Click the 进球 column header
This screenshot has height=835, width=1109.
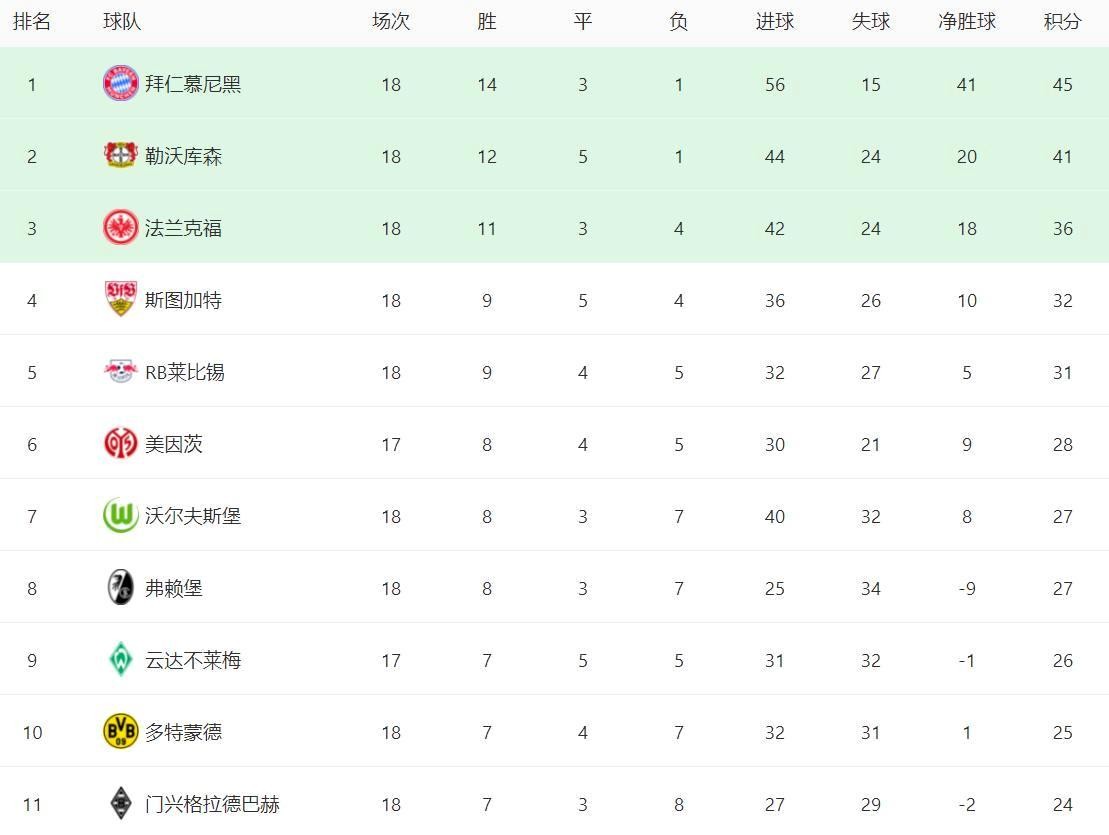tap(774, 22)
